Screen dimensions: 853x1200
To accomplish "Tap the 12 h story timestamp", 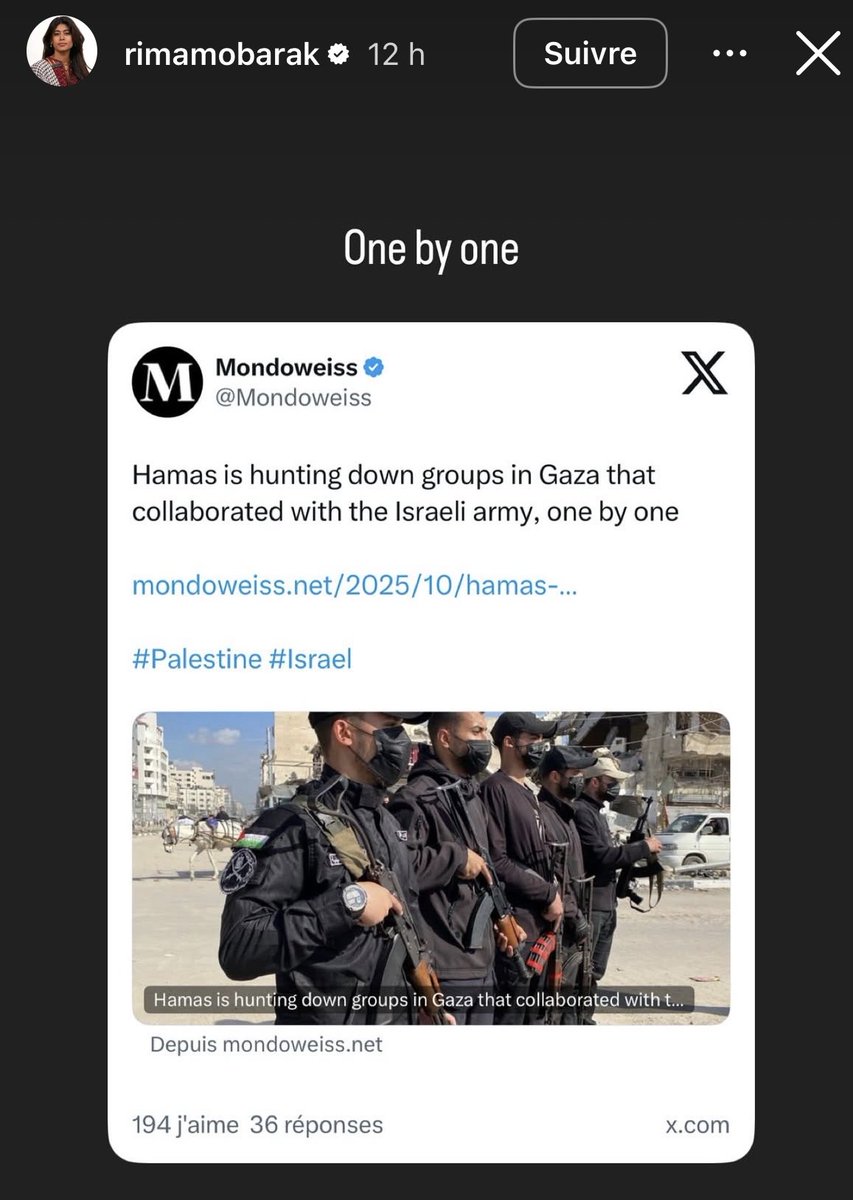I will (x=397, y=54).
